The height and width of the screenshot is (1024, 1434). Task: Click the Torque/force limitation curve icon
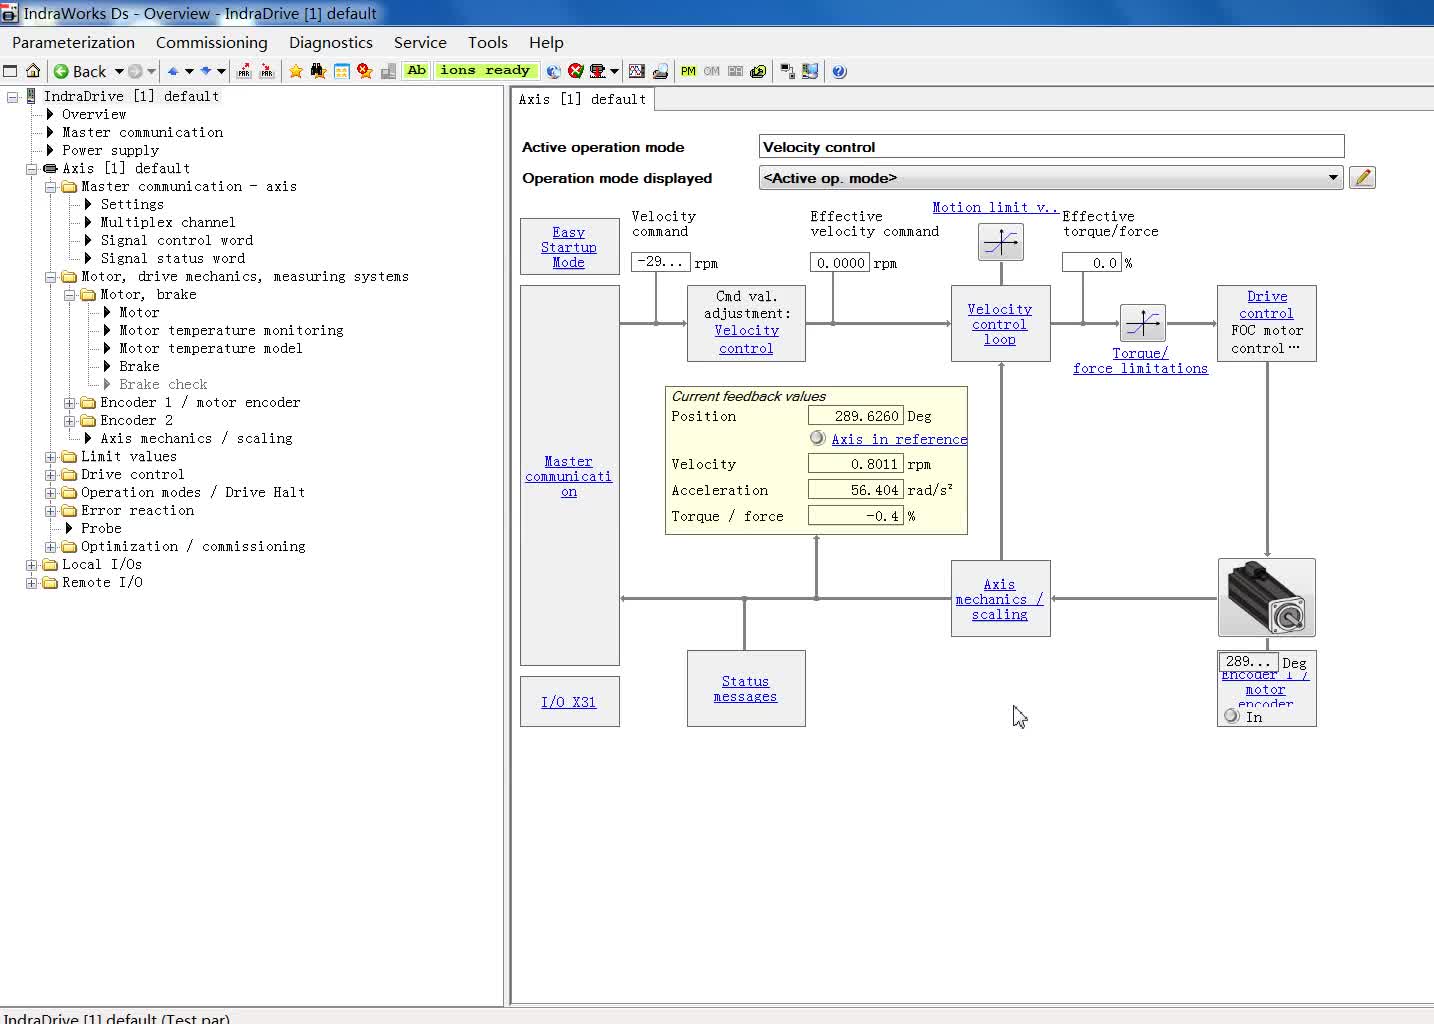1143,323
